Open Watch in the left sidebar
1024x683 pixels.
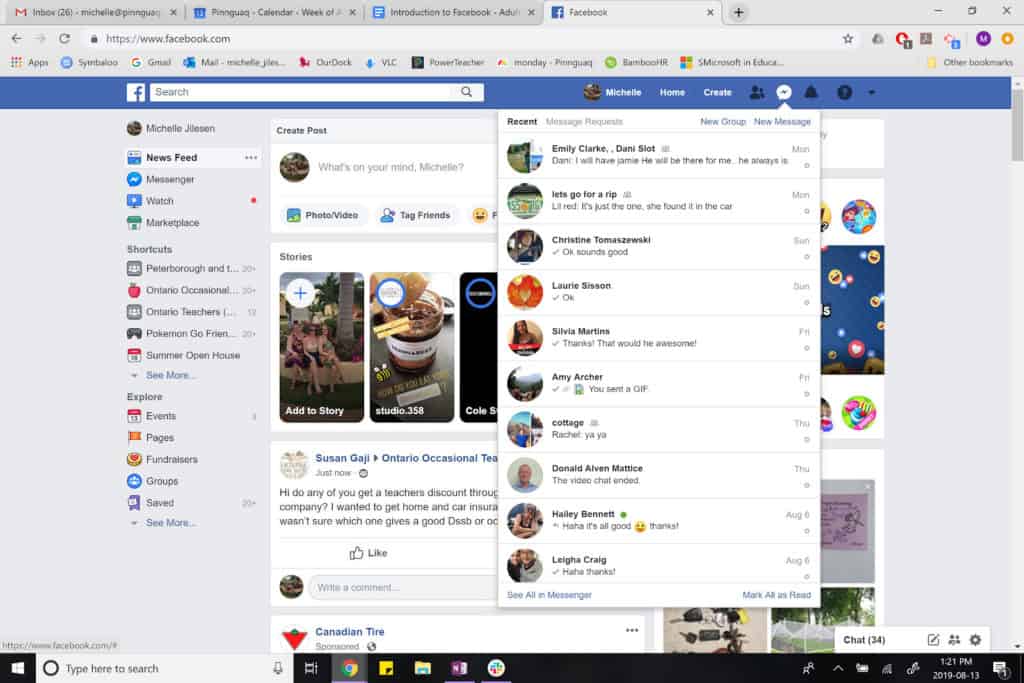point(150,200)
